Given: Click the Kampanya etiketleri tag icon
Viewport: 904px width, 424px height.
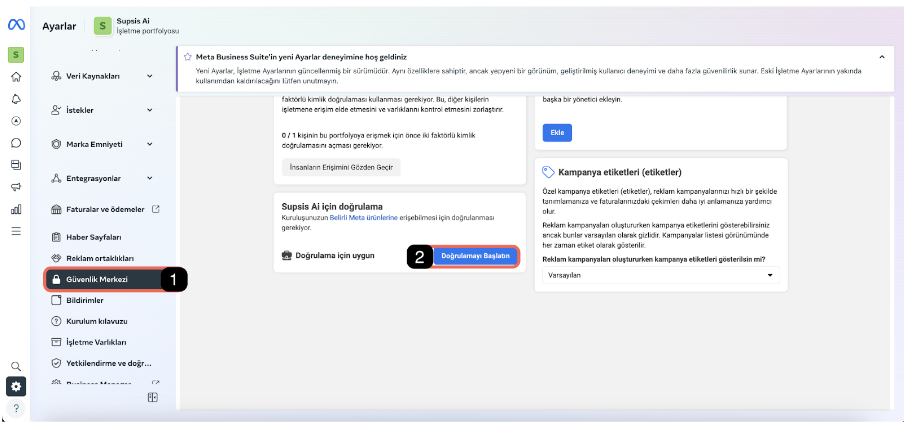Looking at the screenshot, I should pyautogui.click(x=548, y=172).
